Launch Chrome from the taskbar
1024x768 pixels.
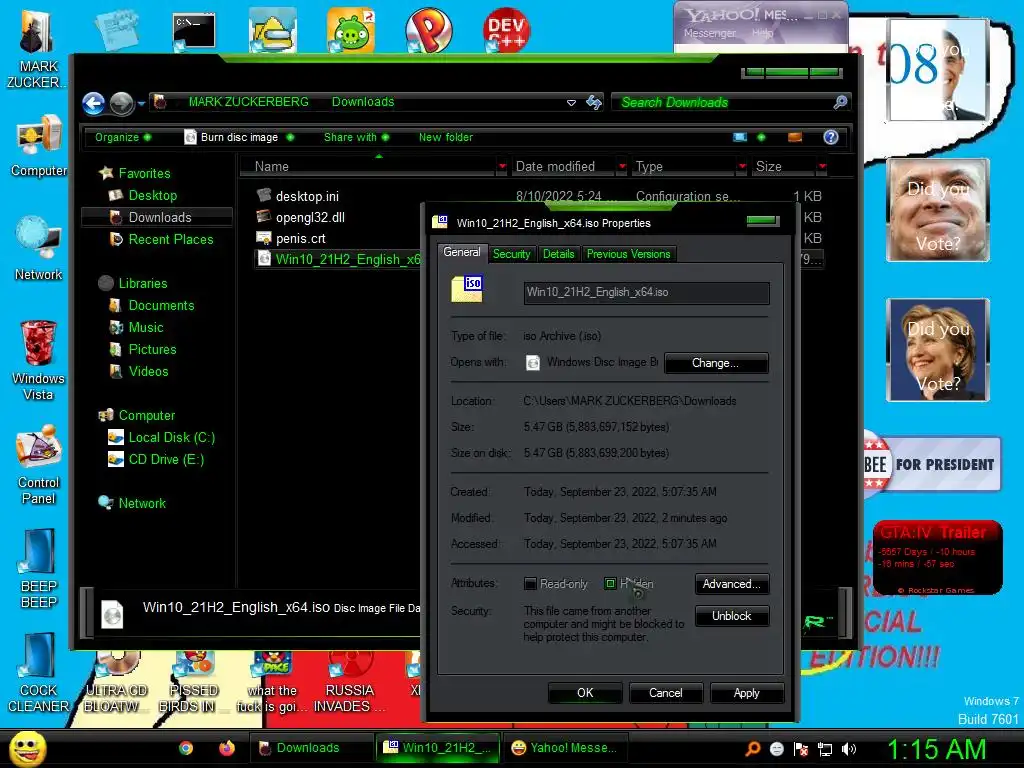pos(185,748)
